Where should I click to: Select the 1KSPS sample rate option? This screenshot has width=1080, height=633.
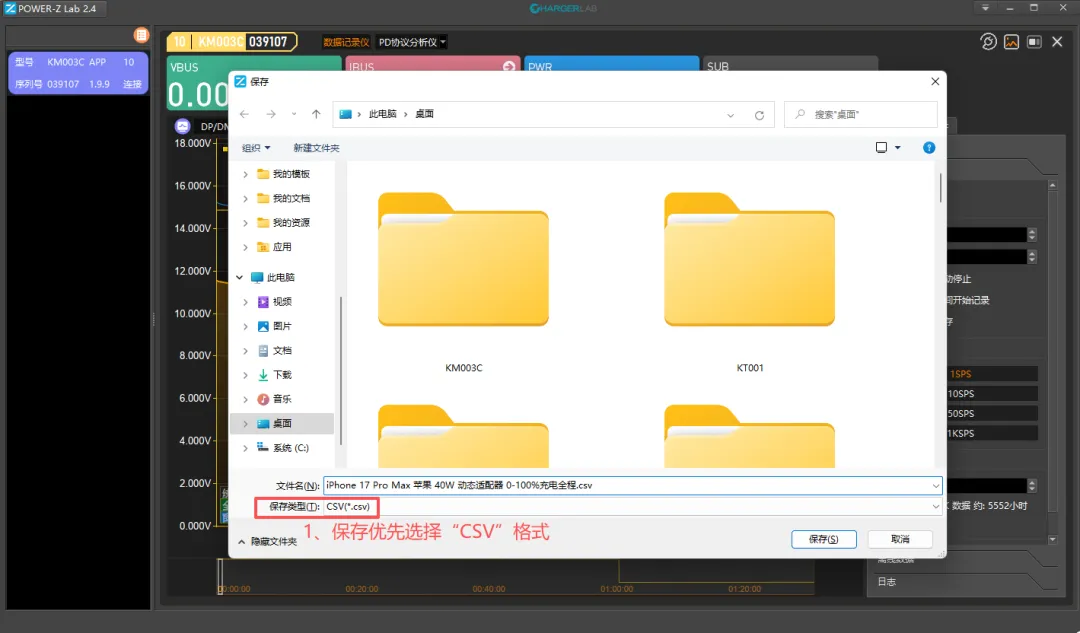point(990,434)
